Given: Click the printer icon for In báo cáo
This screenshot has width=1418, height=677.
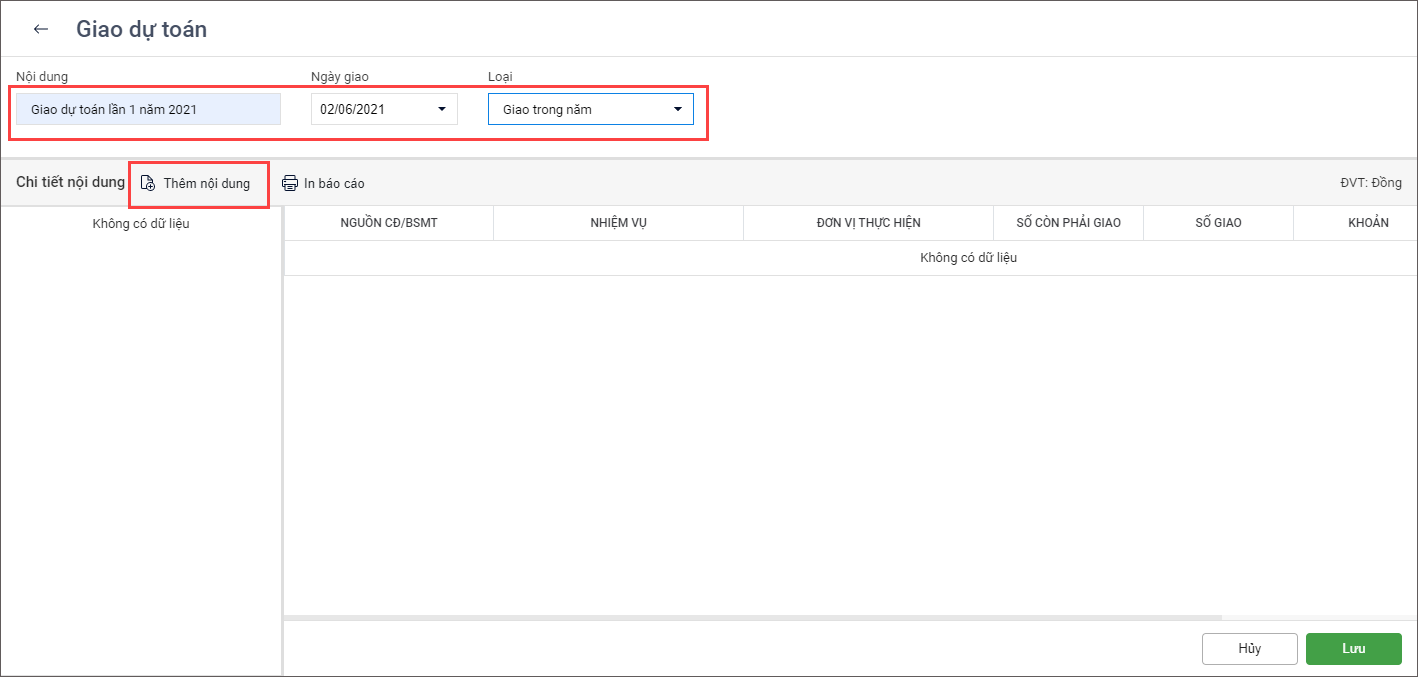Looking at the screenshot, I should click(x=290, y=183).
